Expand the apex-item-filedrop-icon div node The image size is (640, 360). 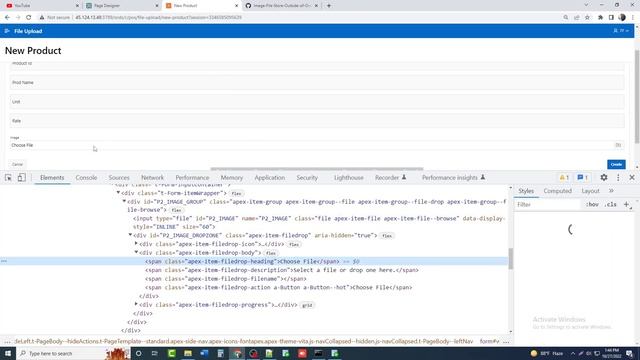coord(136,244)
